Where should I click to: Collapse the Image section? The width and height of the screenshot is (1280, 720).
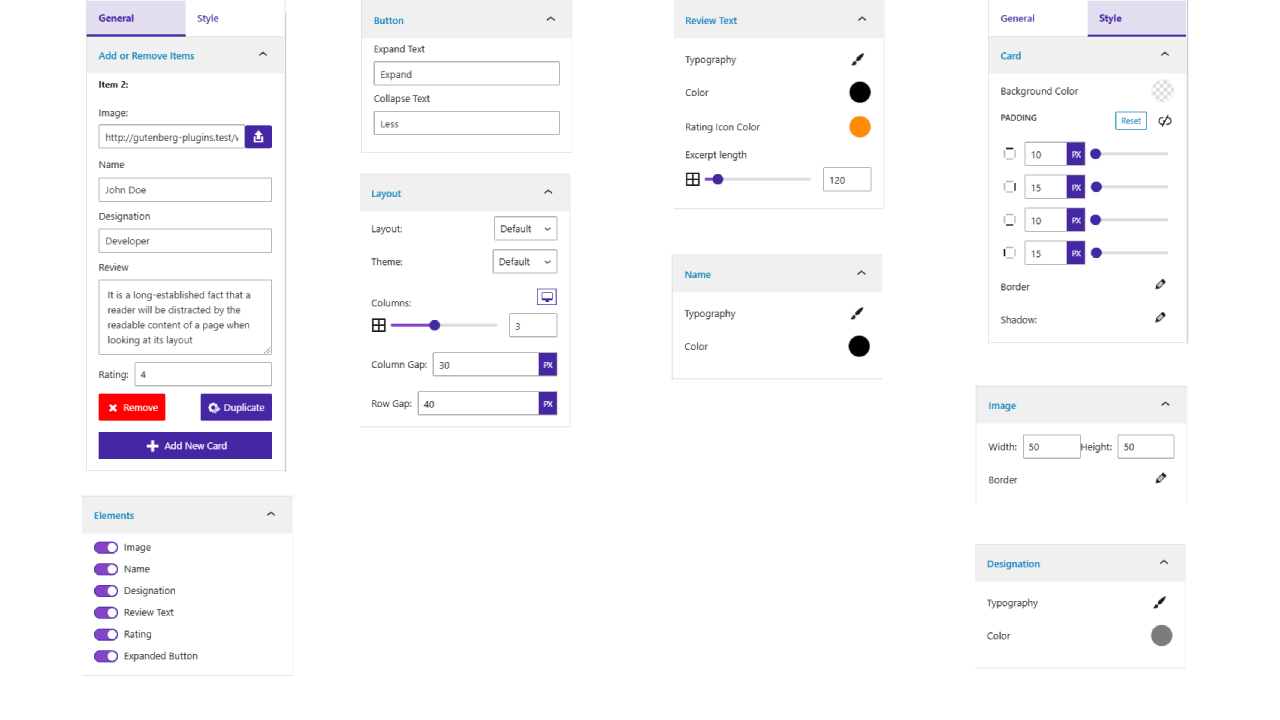[1165, 404]
